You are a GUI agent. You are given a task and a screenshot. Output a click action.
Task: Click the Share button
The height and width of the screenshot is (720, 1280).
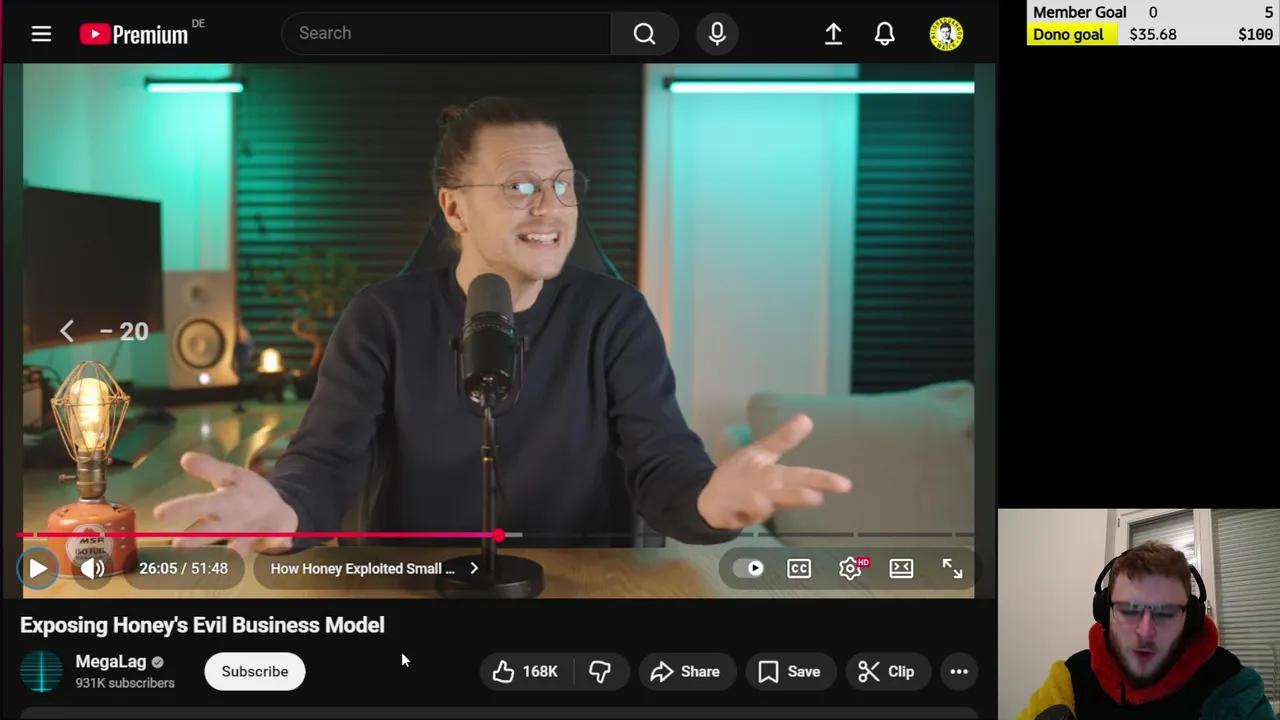point(685,672)
